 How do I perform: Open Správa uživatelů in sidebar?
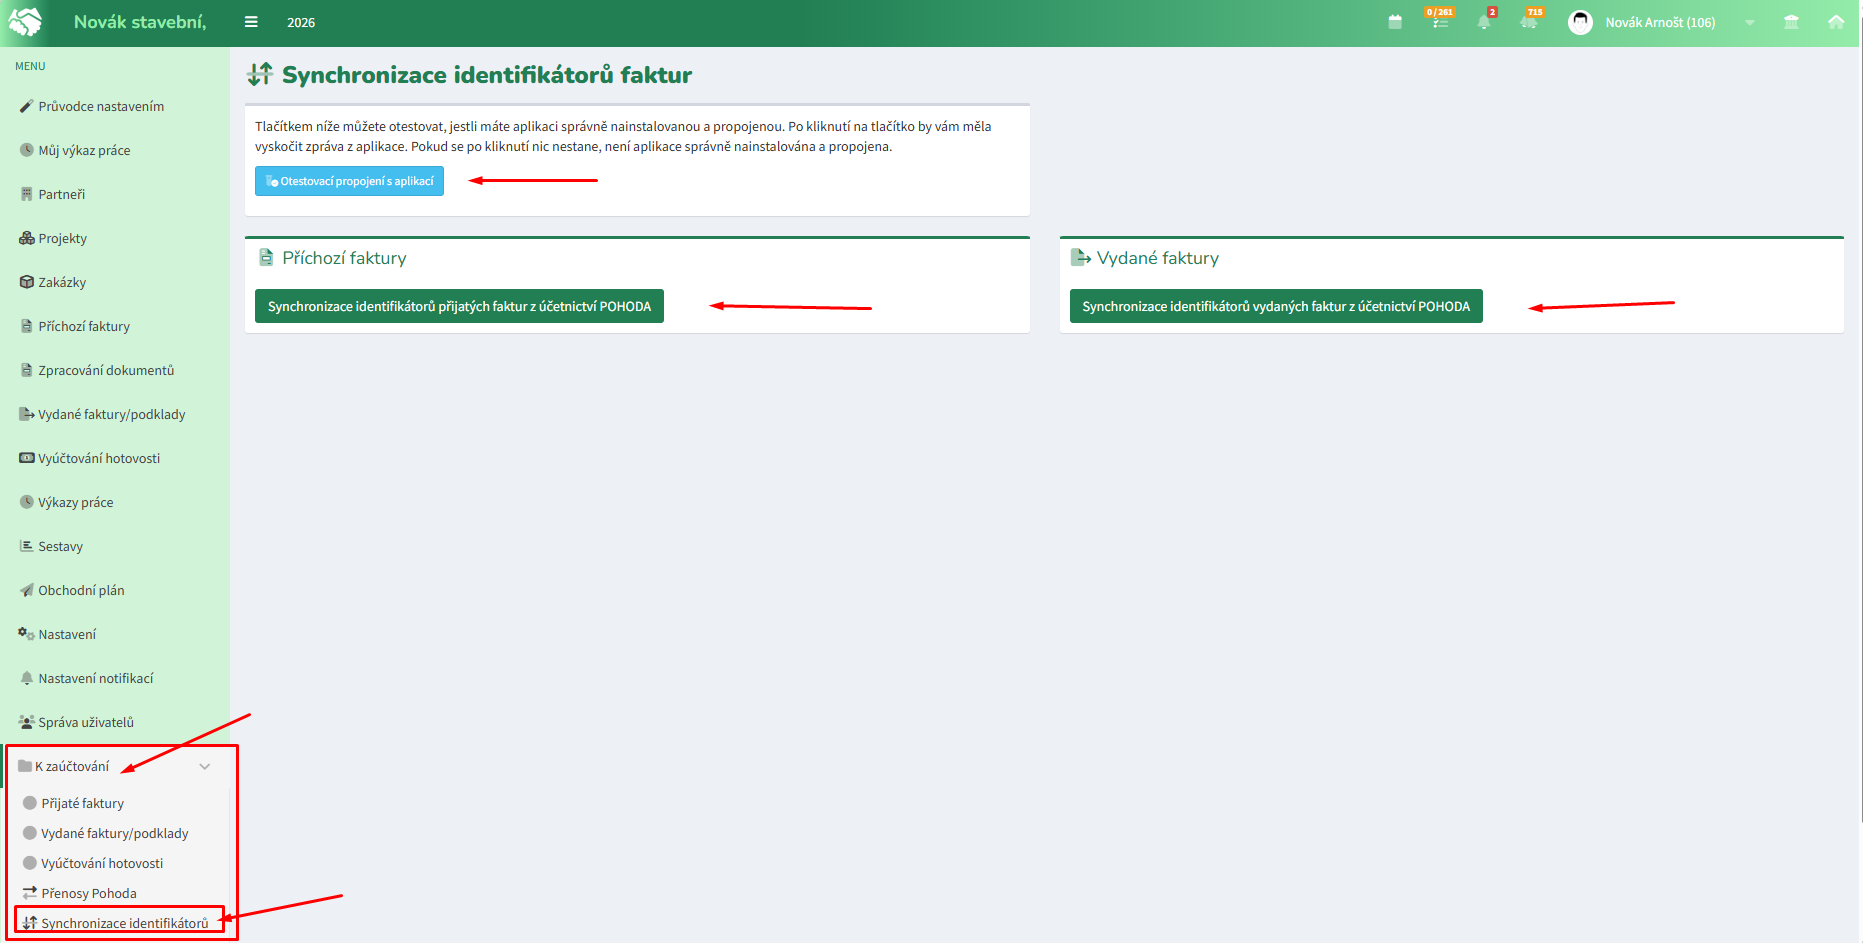(x=86, y=722)
